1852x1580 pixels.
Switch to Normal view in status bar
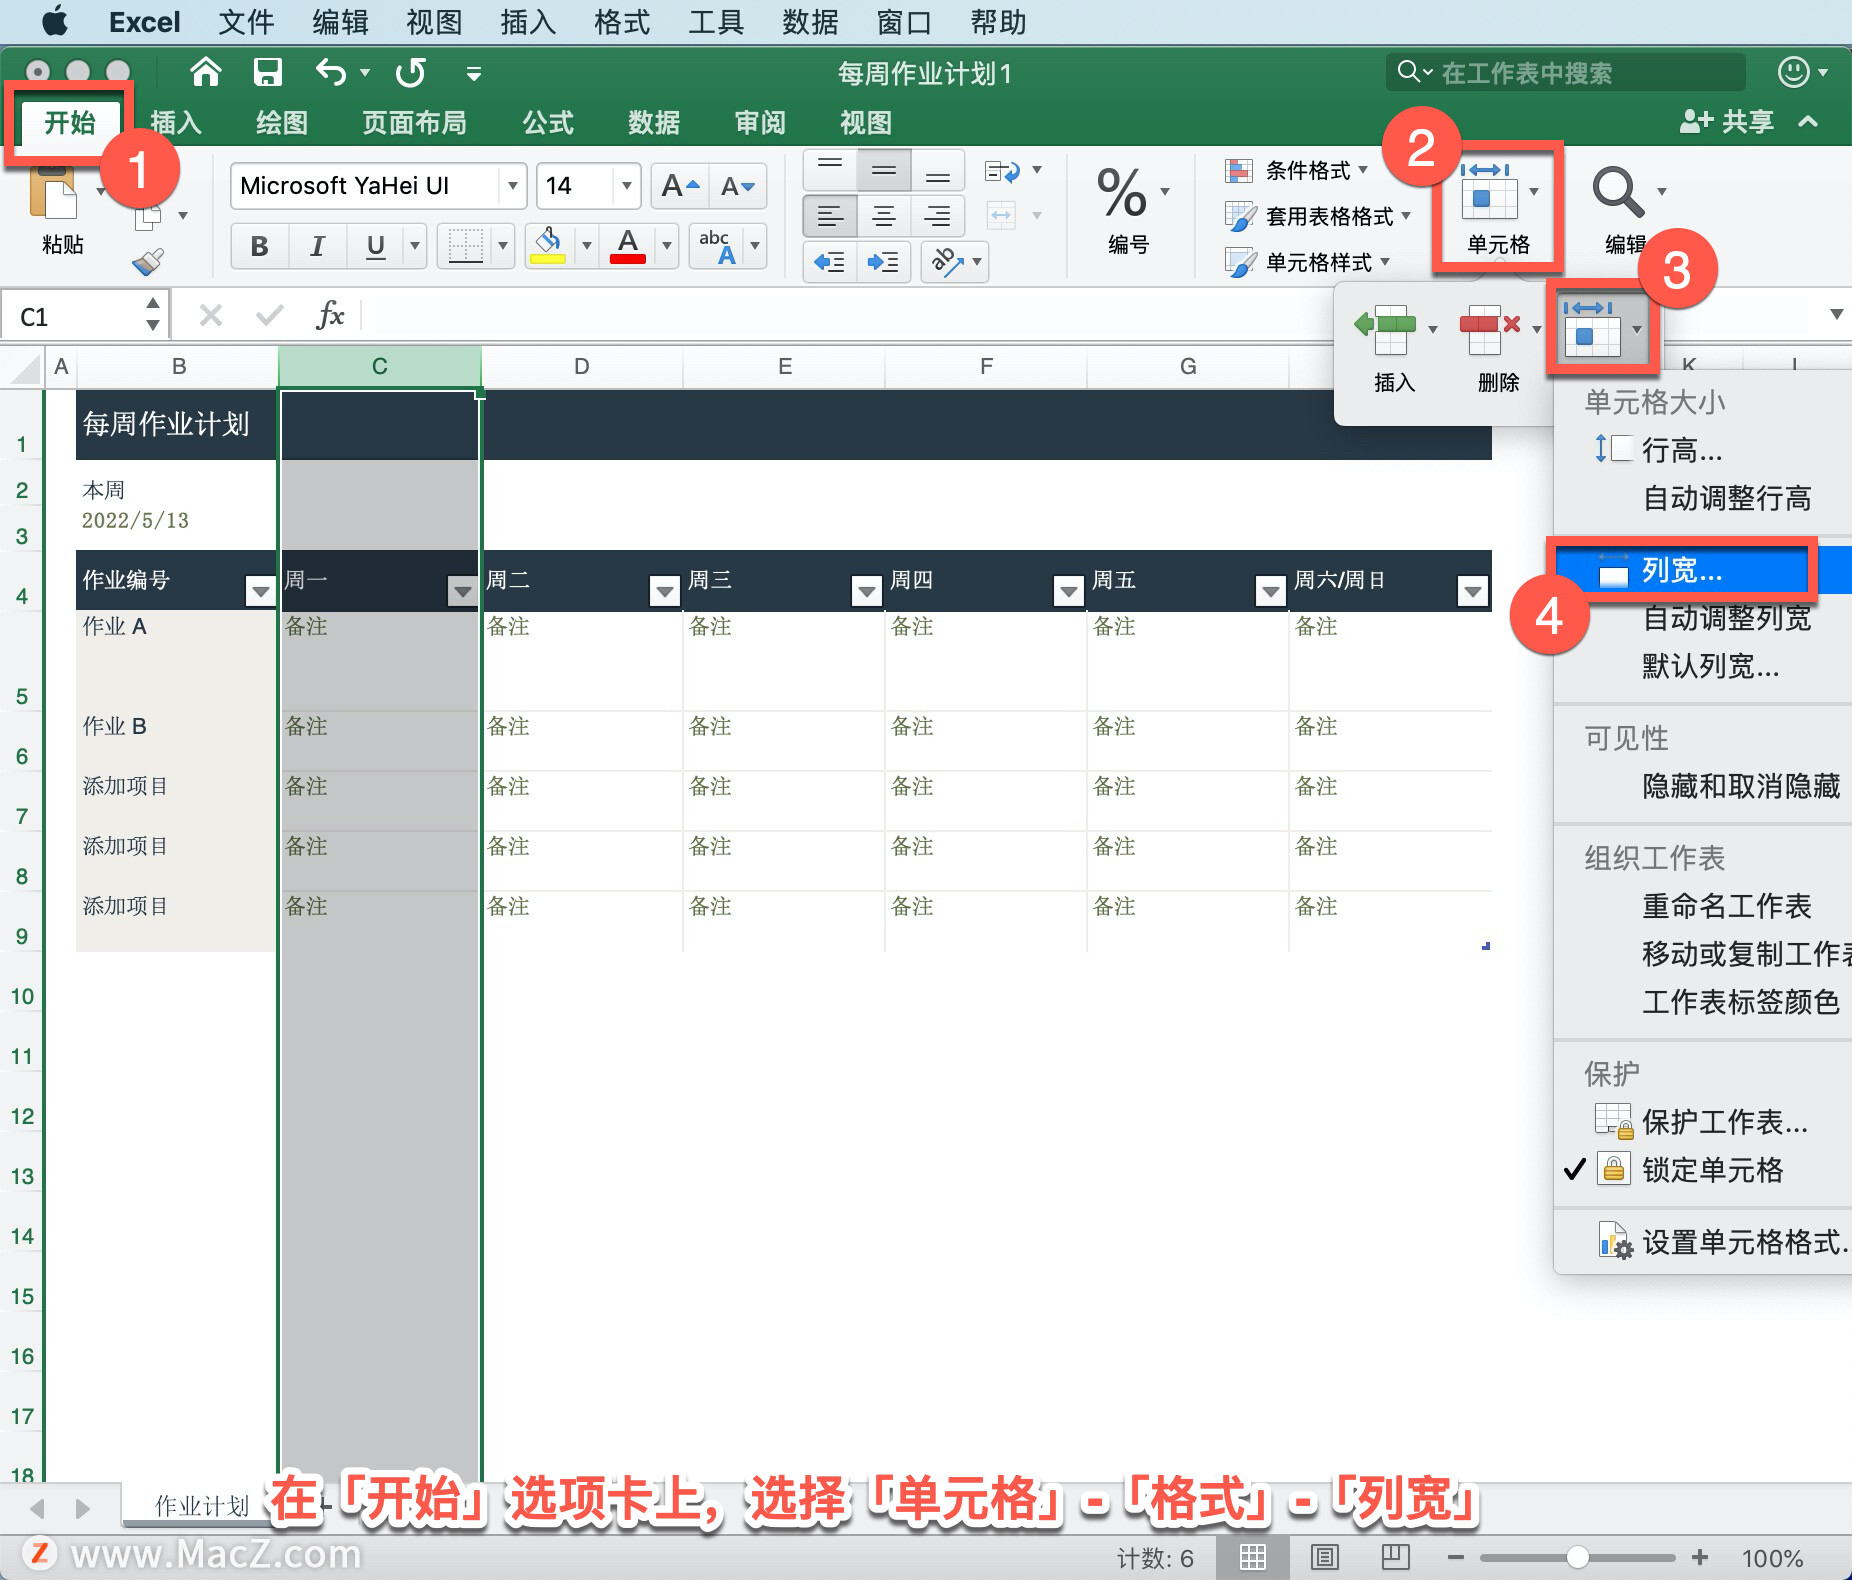pyautogui.click(x=1253, y=1556)
